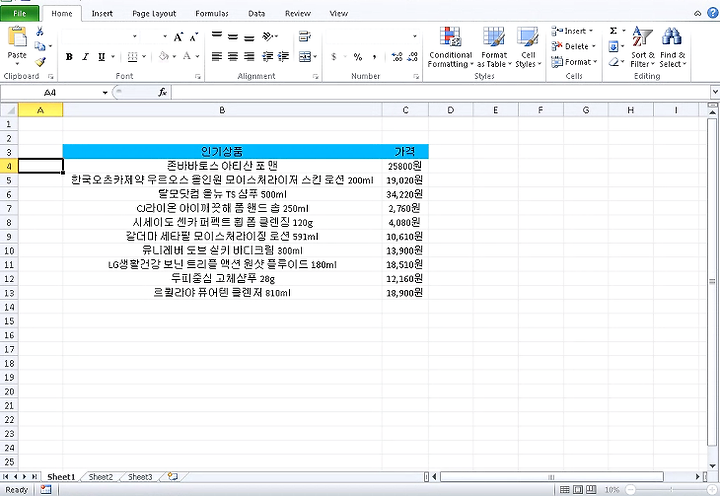Click the zoom slider in status bar

(x=671, y=490)
